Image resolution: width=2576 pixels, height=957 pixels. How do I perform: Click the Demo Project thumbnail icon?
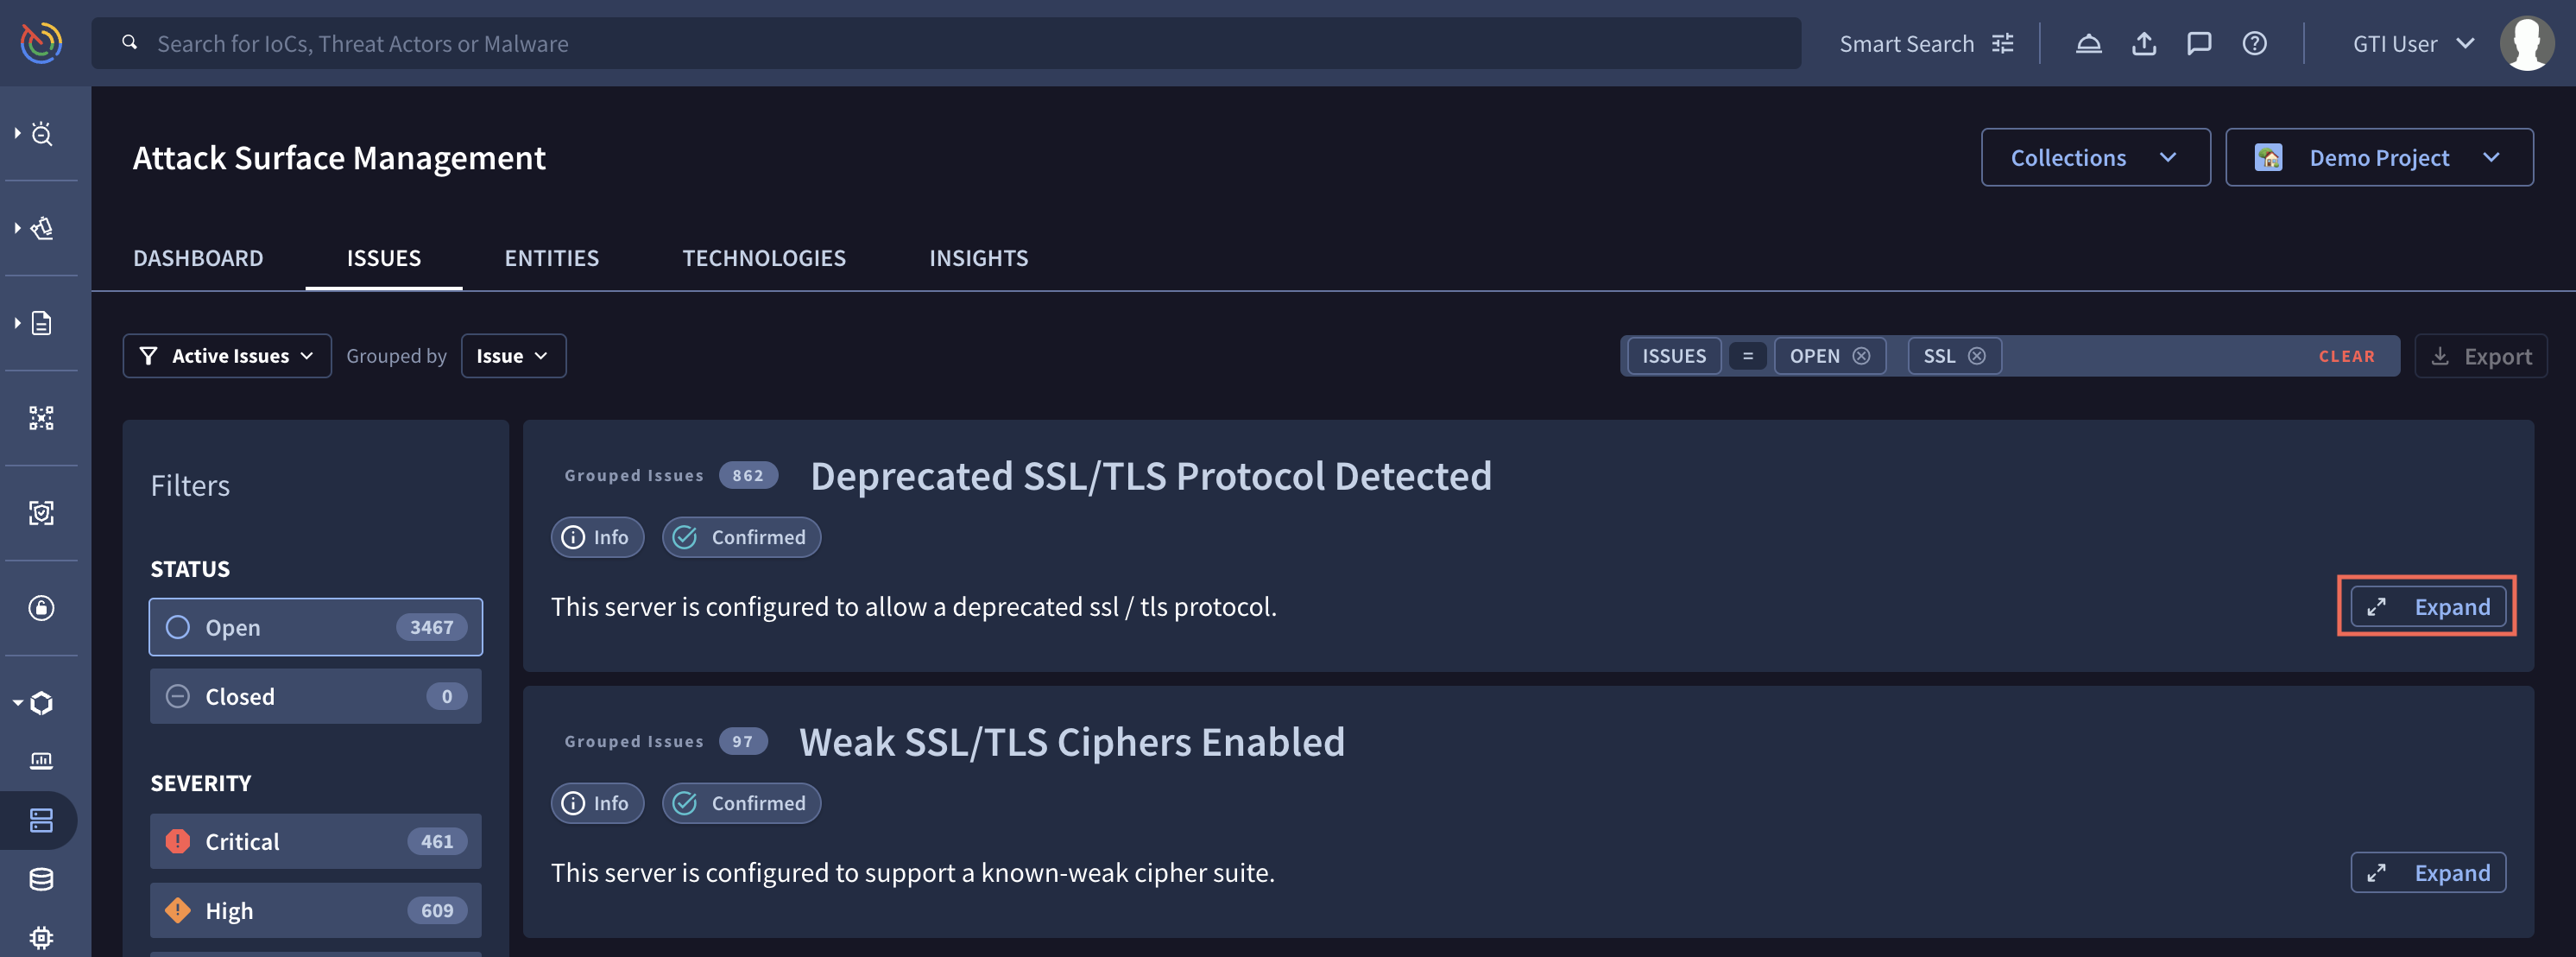[x=2268, y=158]
